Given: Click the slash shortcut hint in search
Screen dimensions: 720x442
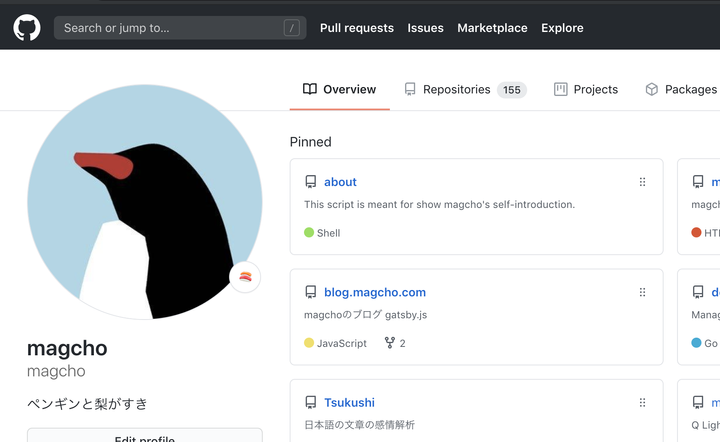Looking at the screenshot, I should (x=292, y=28).
